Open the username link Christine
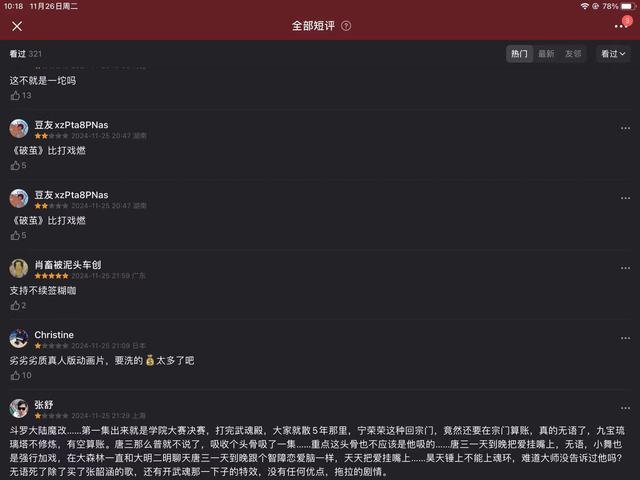 tap(54, 334)
